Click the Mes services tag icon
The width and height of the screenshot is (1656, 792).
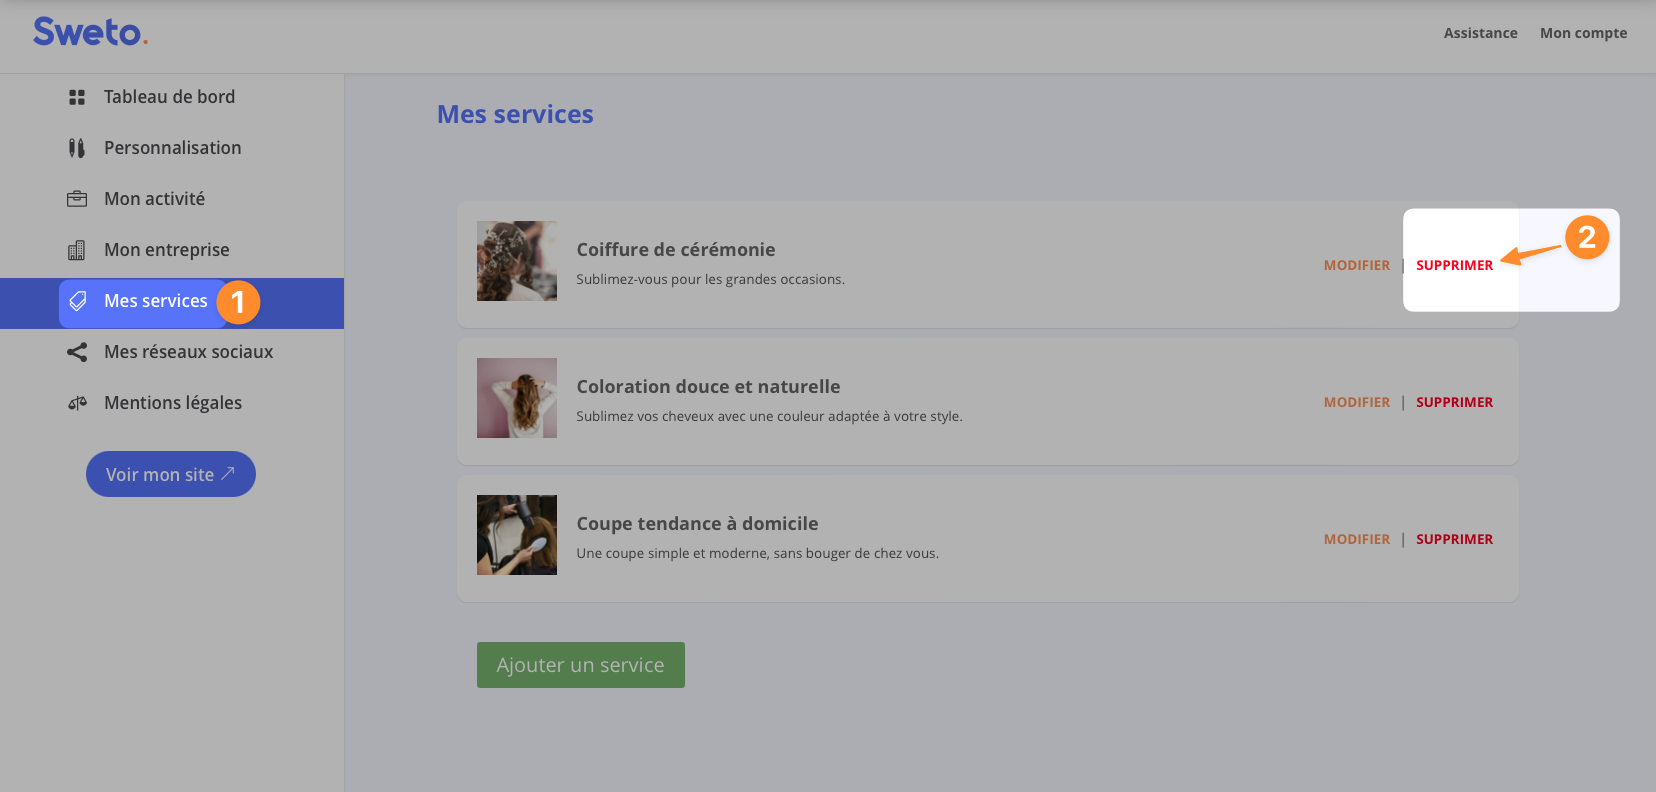tap(78, 301)
